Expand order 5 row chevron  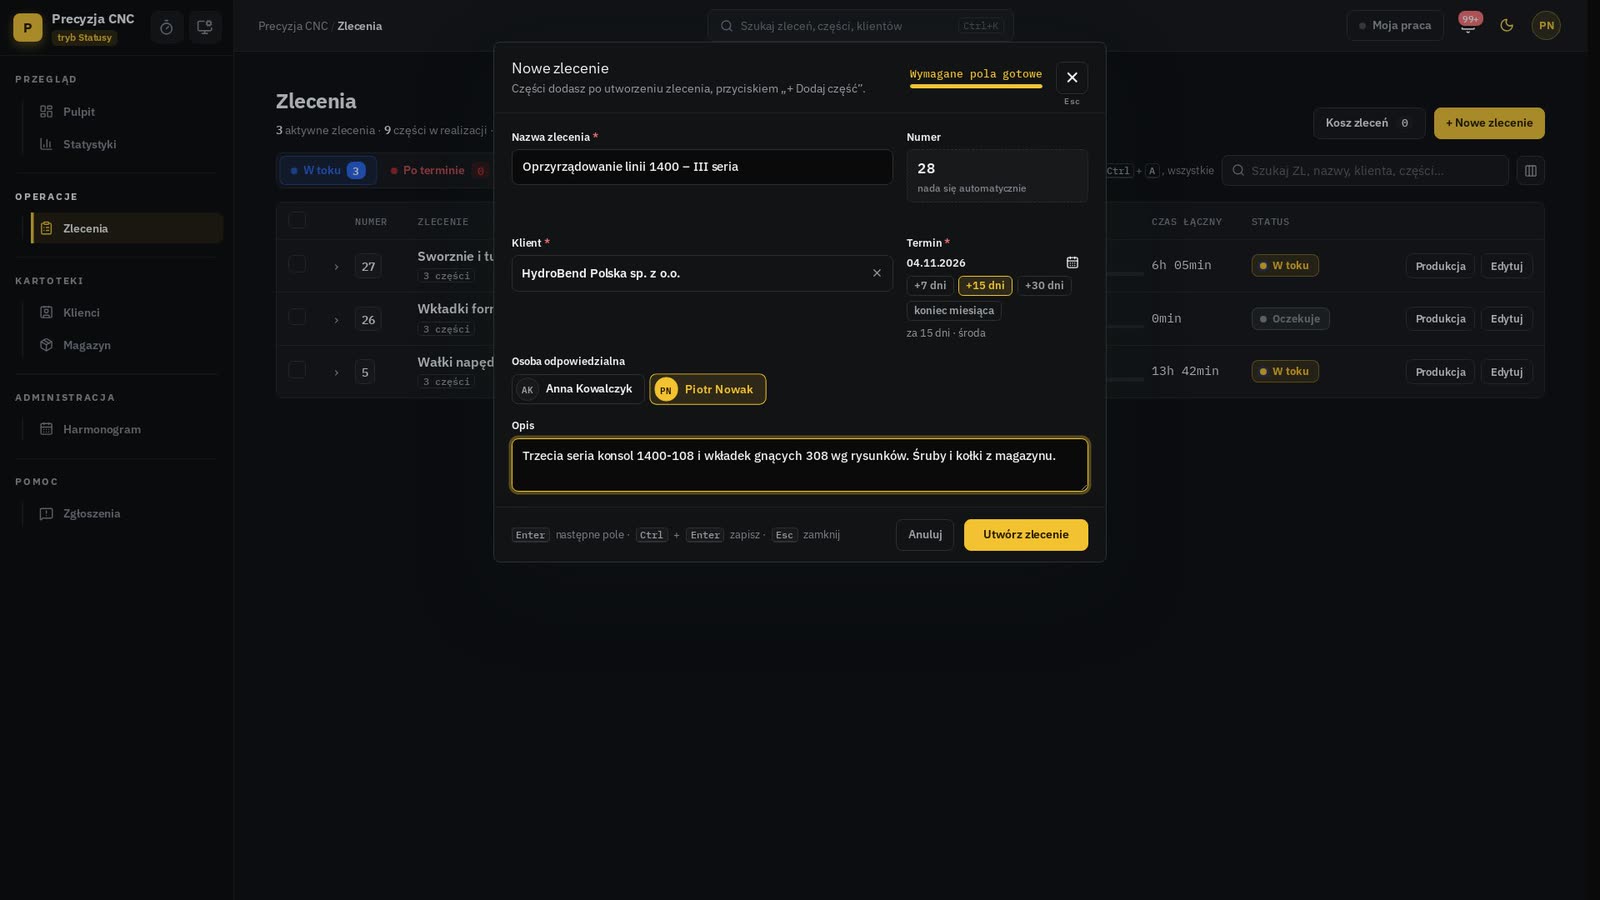click(x=336, y=372)
